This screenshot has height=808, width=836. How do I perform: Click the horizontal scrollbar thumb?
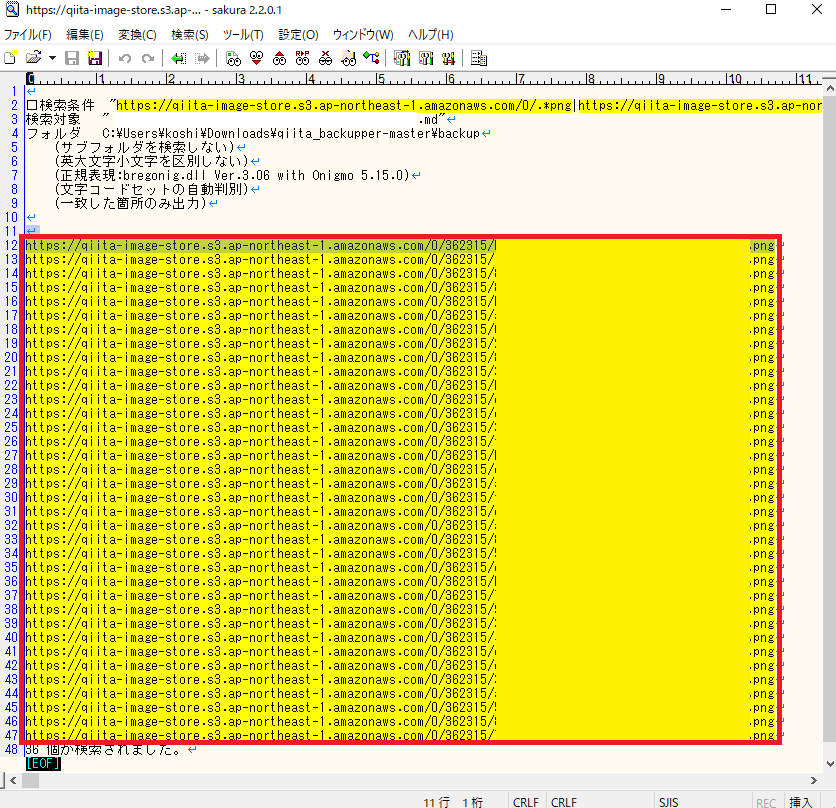[x=30, y=780]
